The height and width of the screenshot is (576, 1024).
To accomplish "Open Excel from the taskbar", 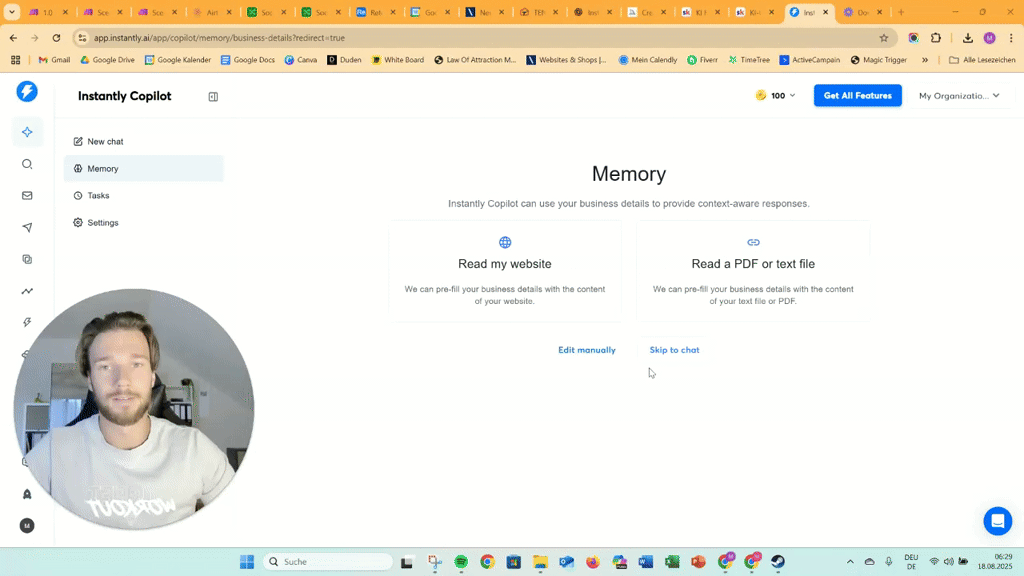I will point(672,562).
